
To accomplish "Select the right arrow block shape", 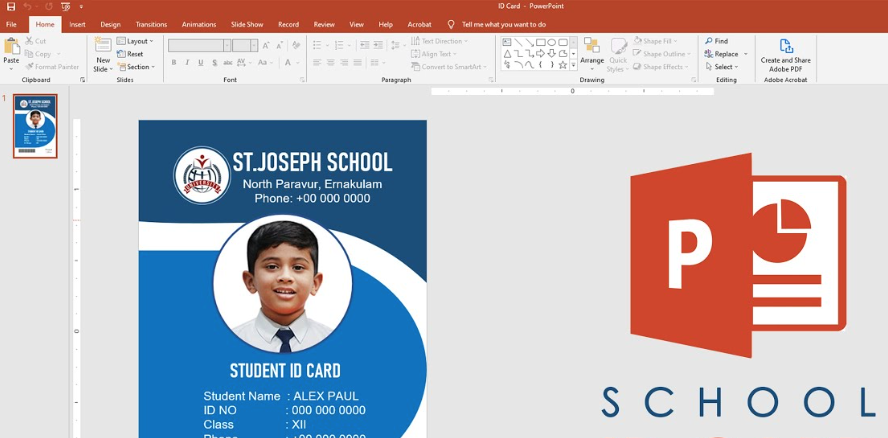I will [541, 53].
